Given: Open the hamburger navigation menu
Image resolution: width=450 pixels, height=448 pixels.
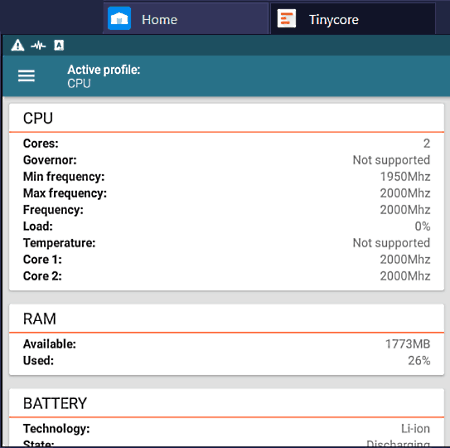Looking at the screenshot, I should (26, 76).
